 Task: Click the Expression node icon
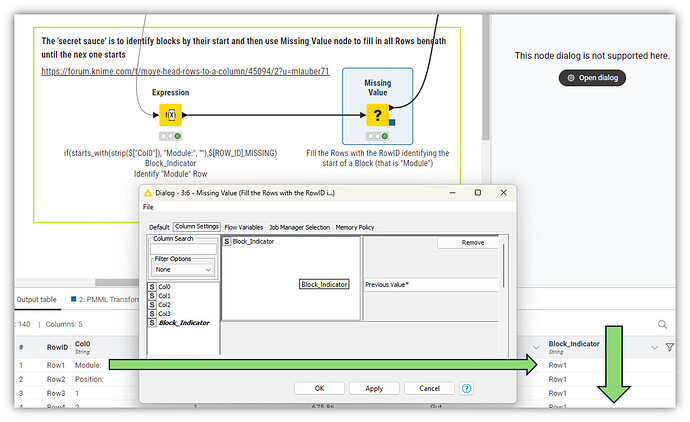point(171,115)
